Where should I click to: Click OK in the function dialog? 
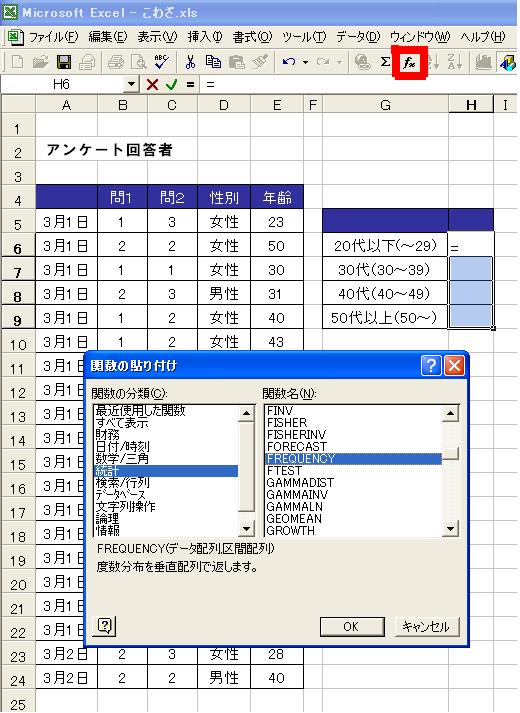coord(351,627)
